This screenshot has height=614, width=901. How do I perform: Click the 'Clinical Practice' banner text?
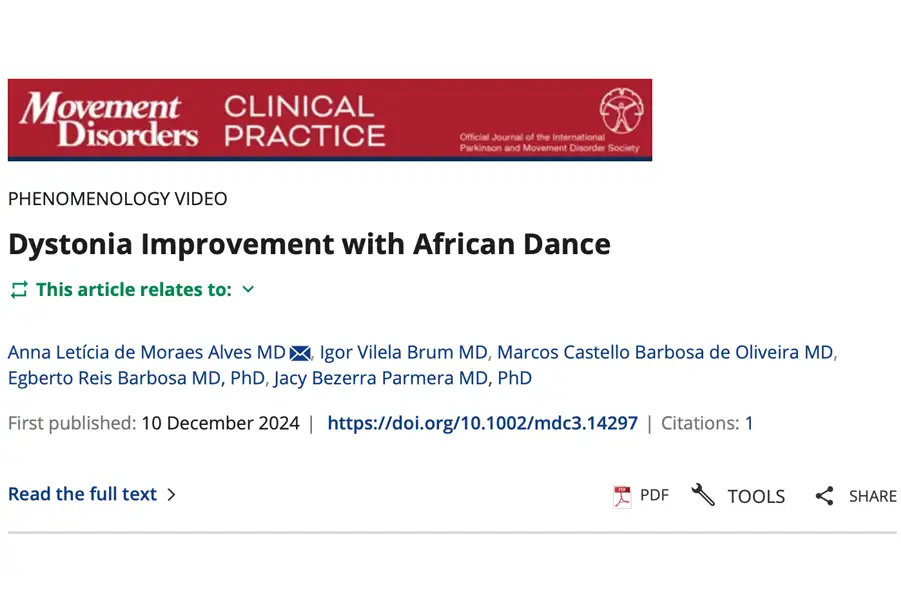(304, 120)
